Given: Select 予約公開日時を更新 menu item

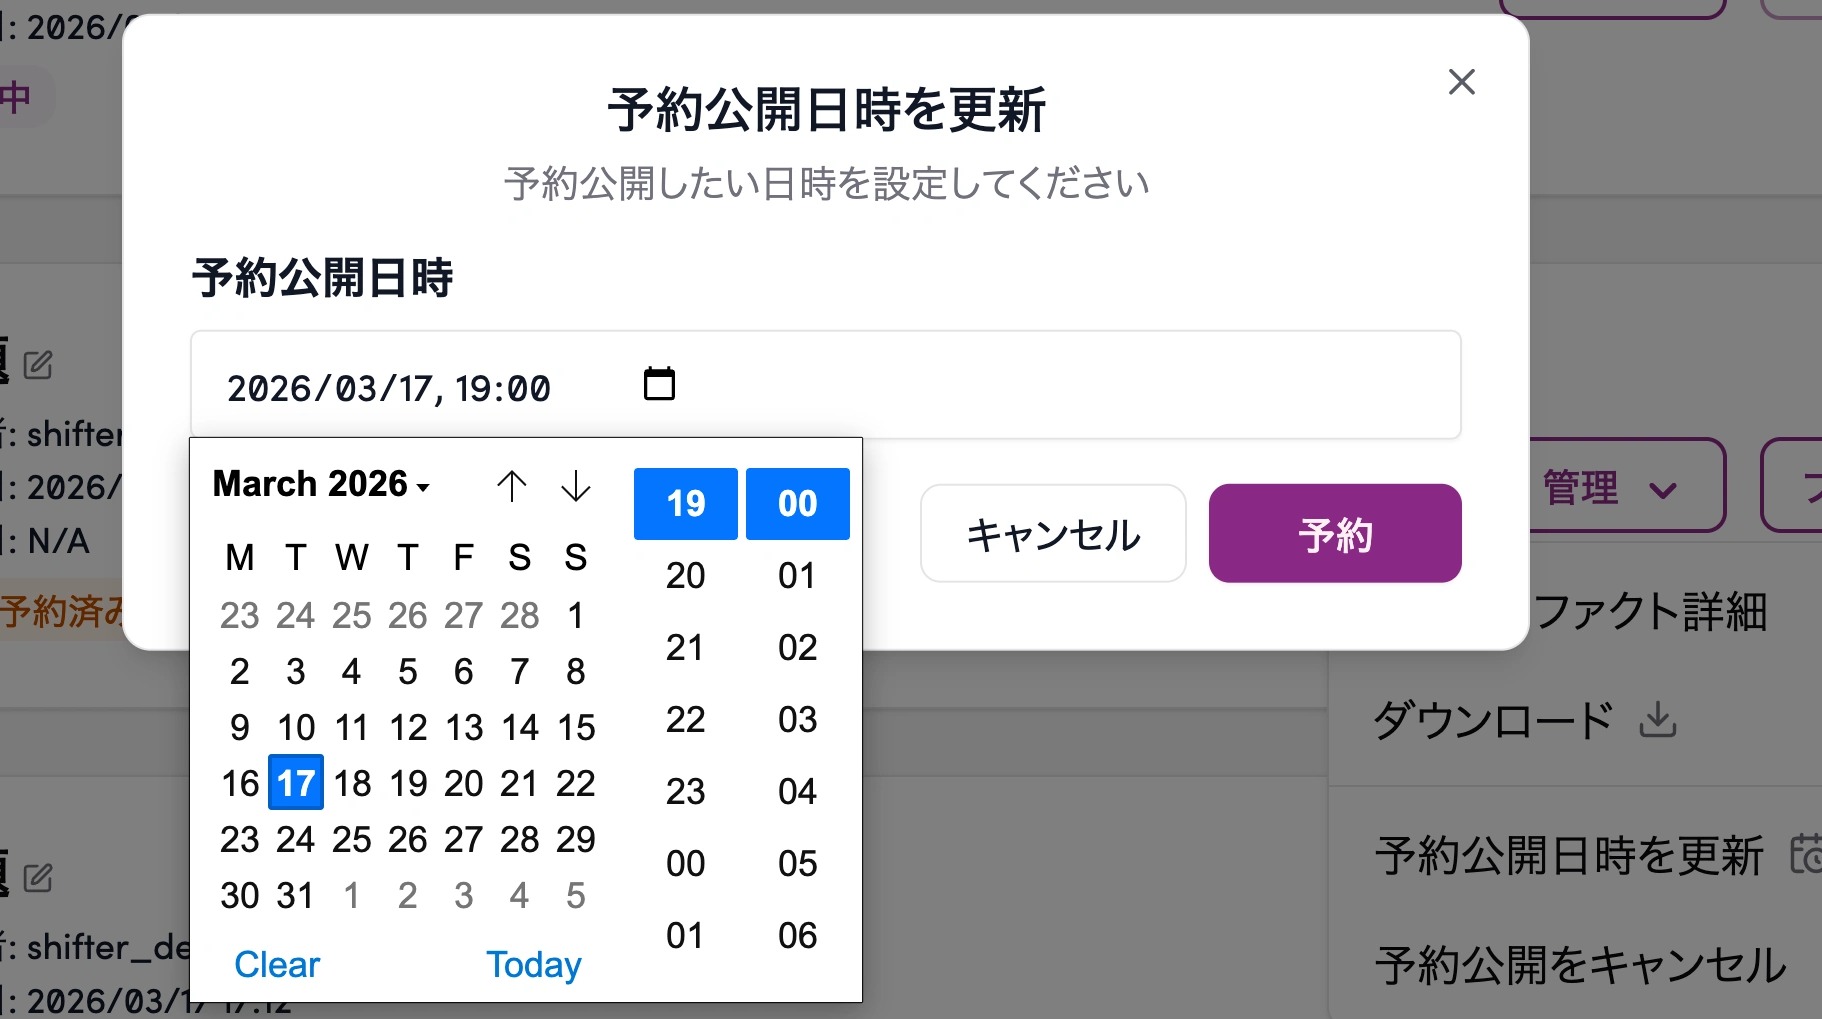Looking at the screenshot, I should (x=1568, y=856).
